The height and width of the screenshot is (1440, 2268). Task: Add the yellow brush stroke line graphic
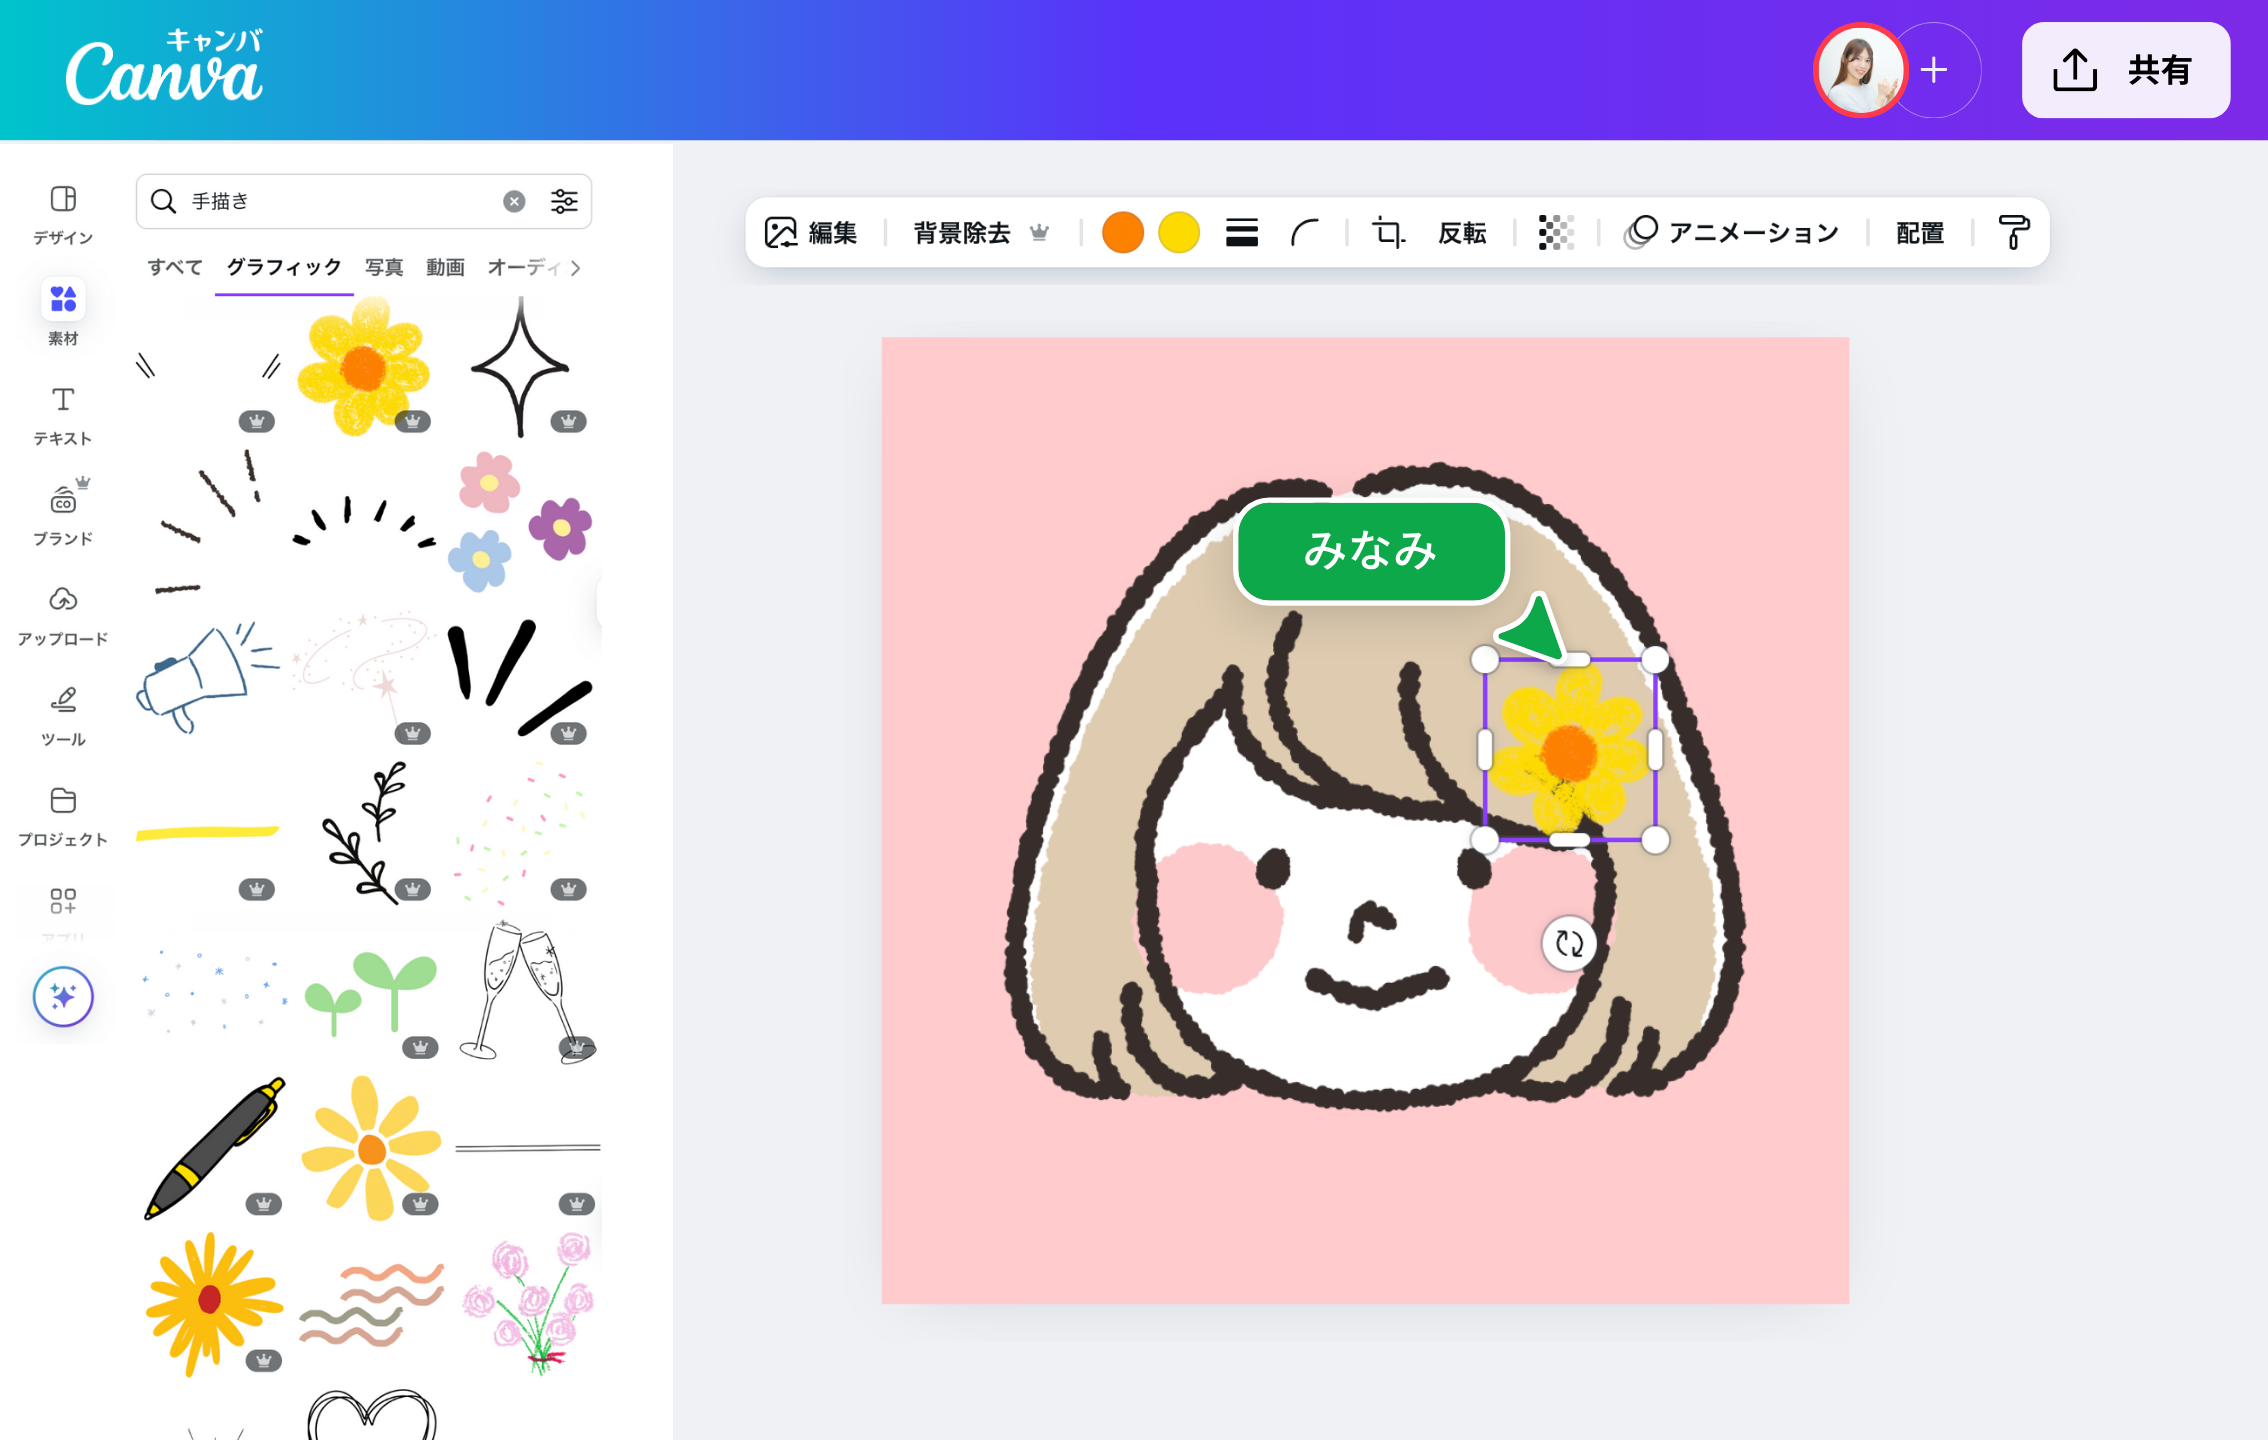[207, 832]
